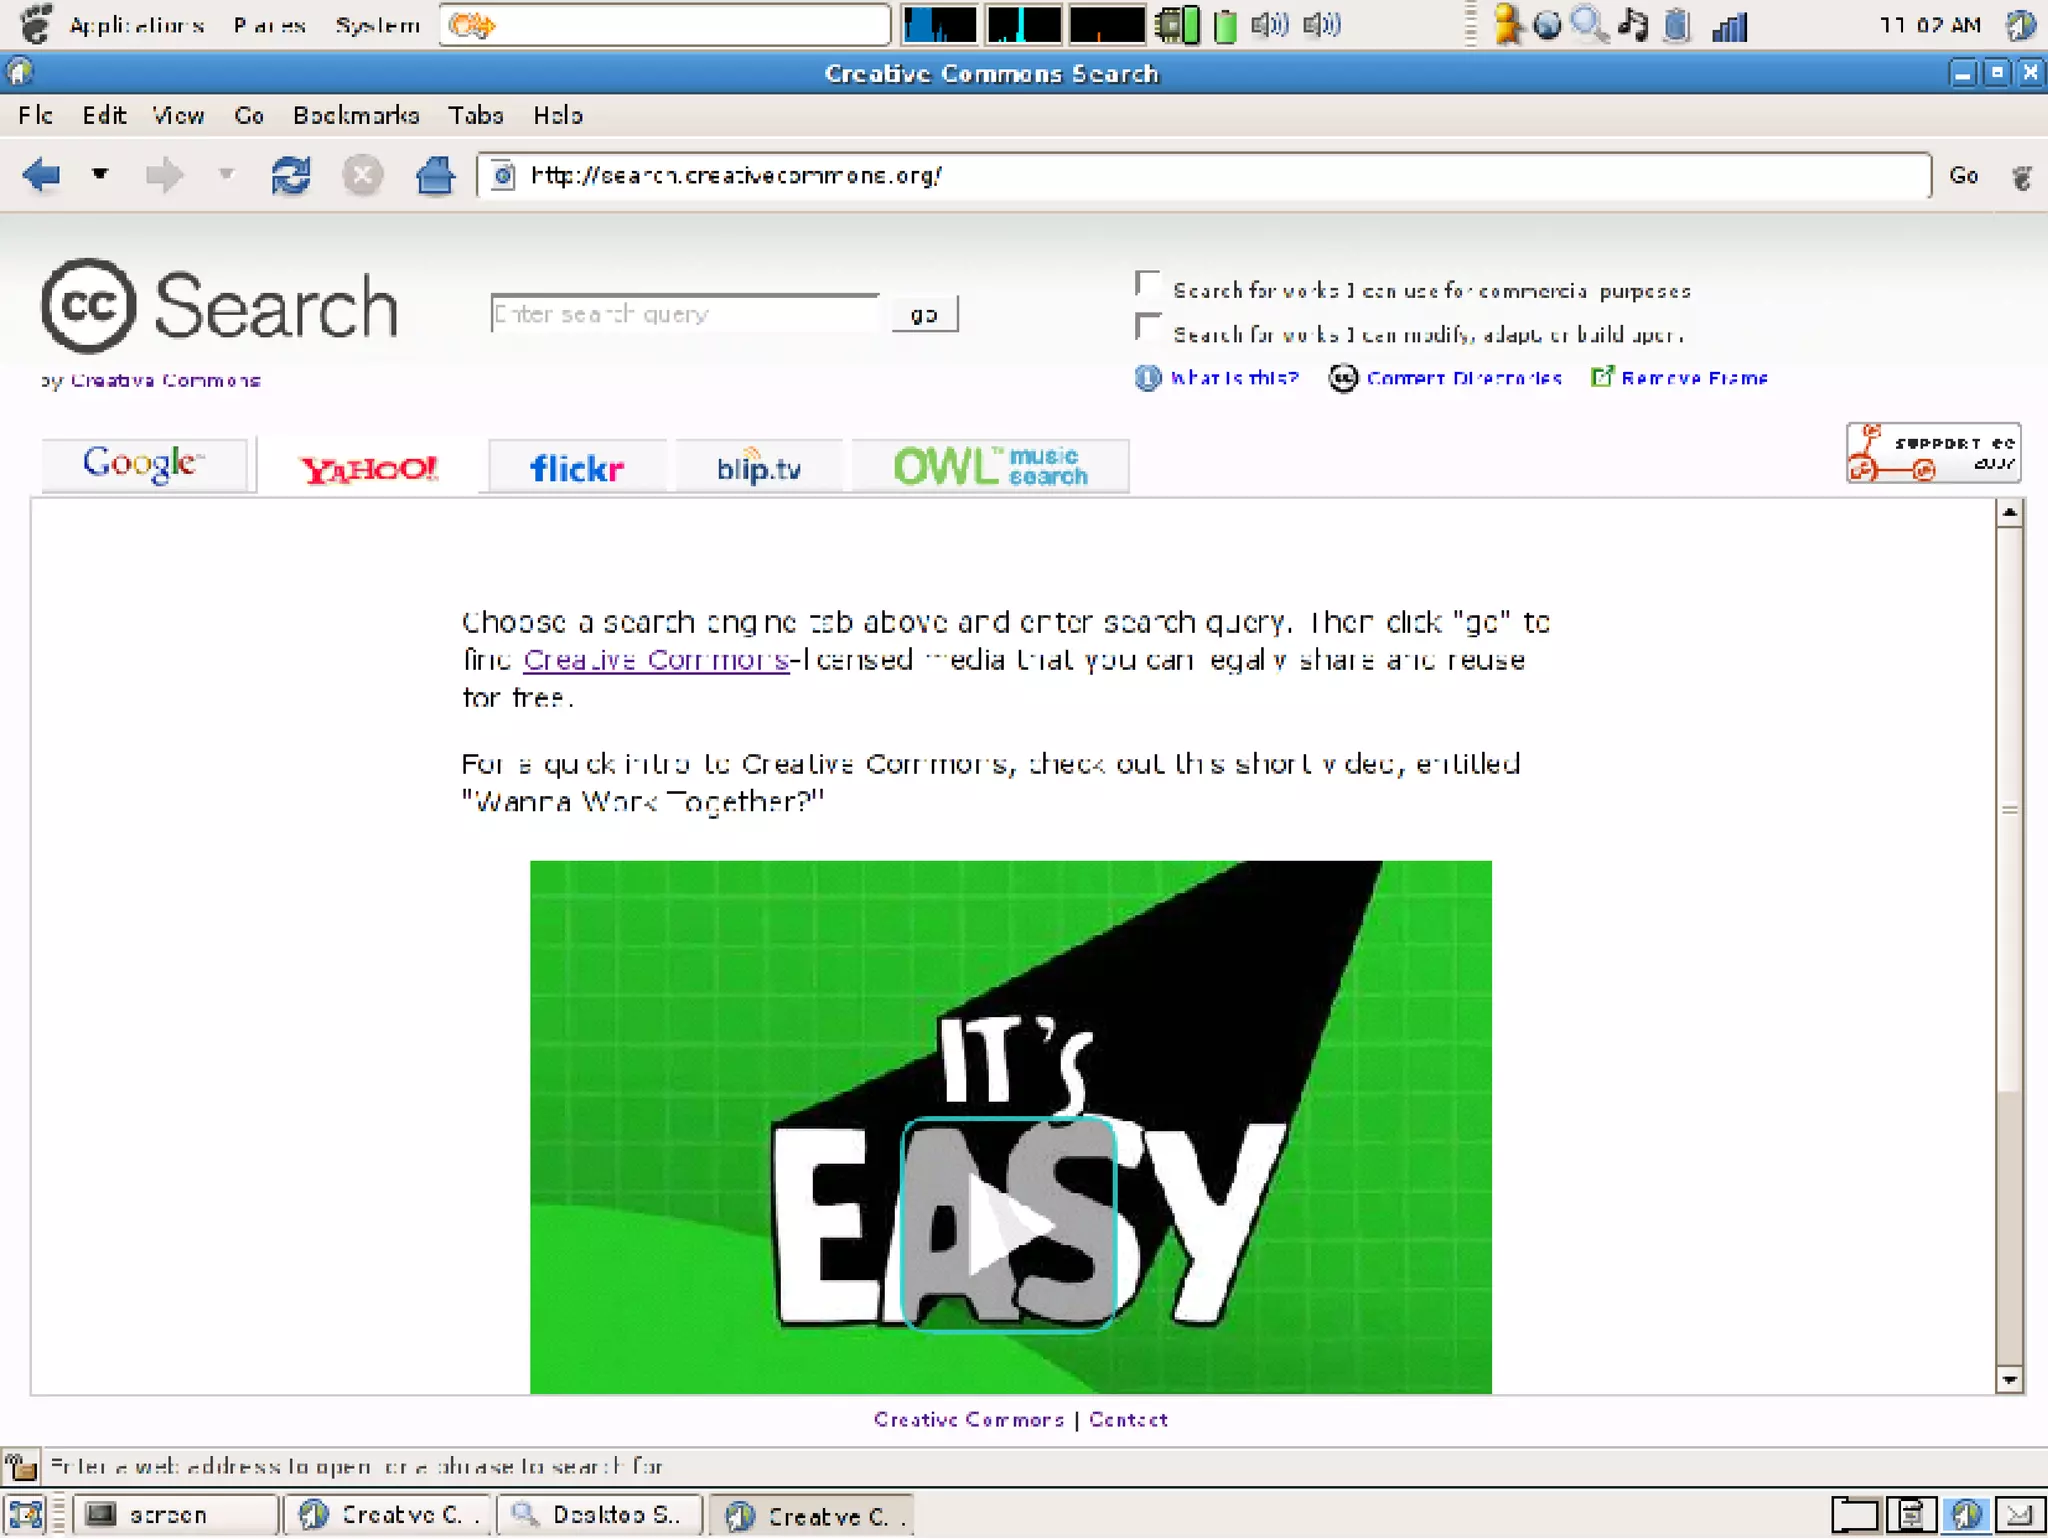
Task: Open the Forward history dropdown arrow
Action: coord(227,175)
